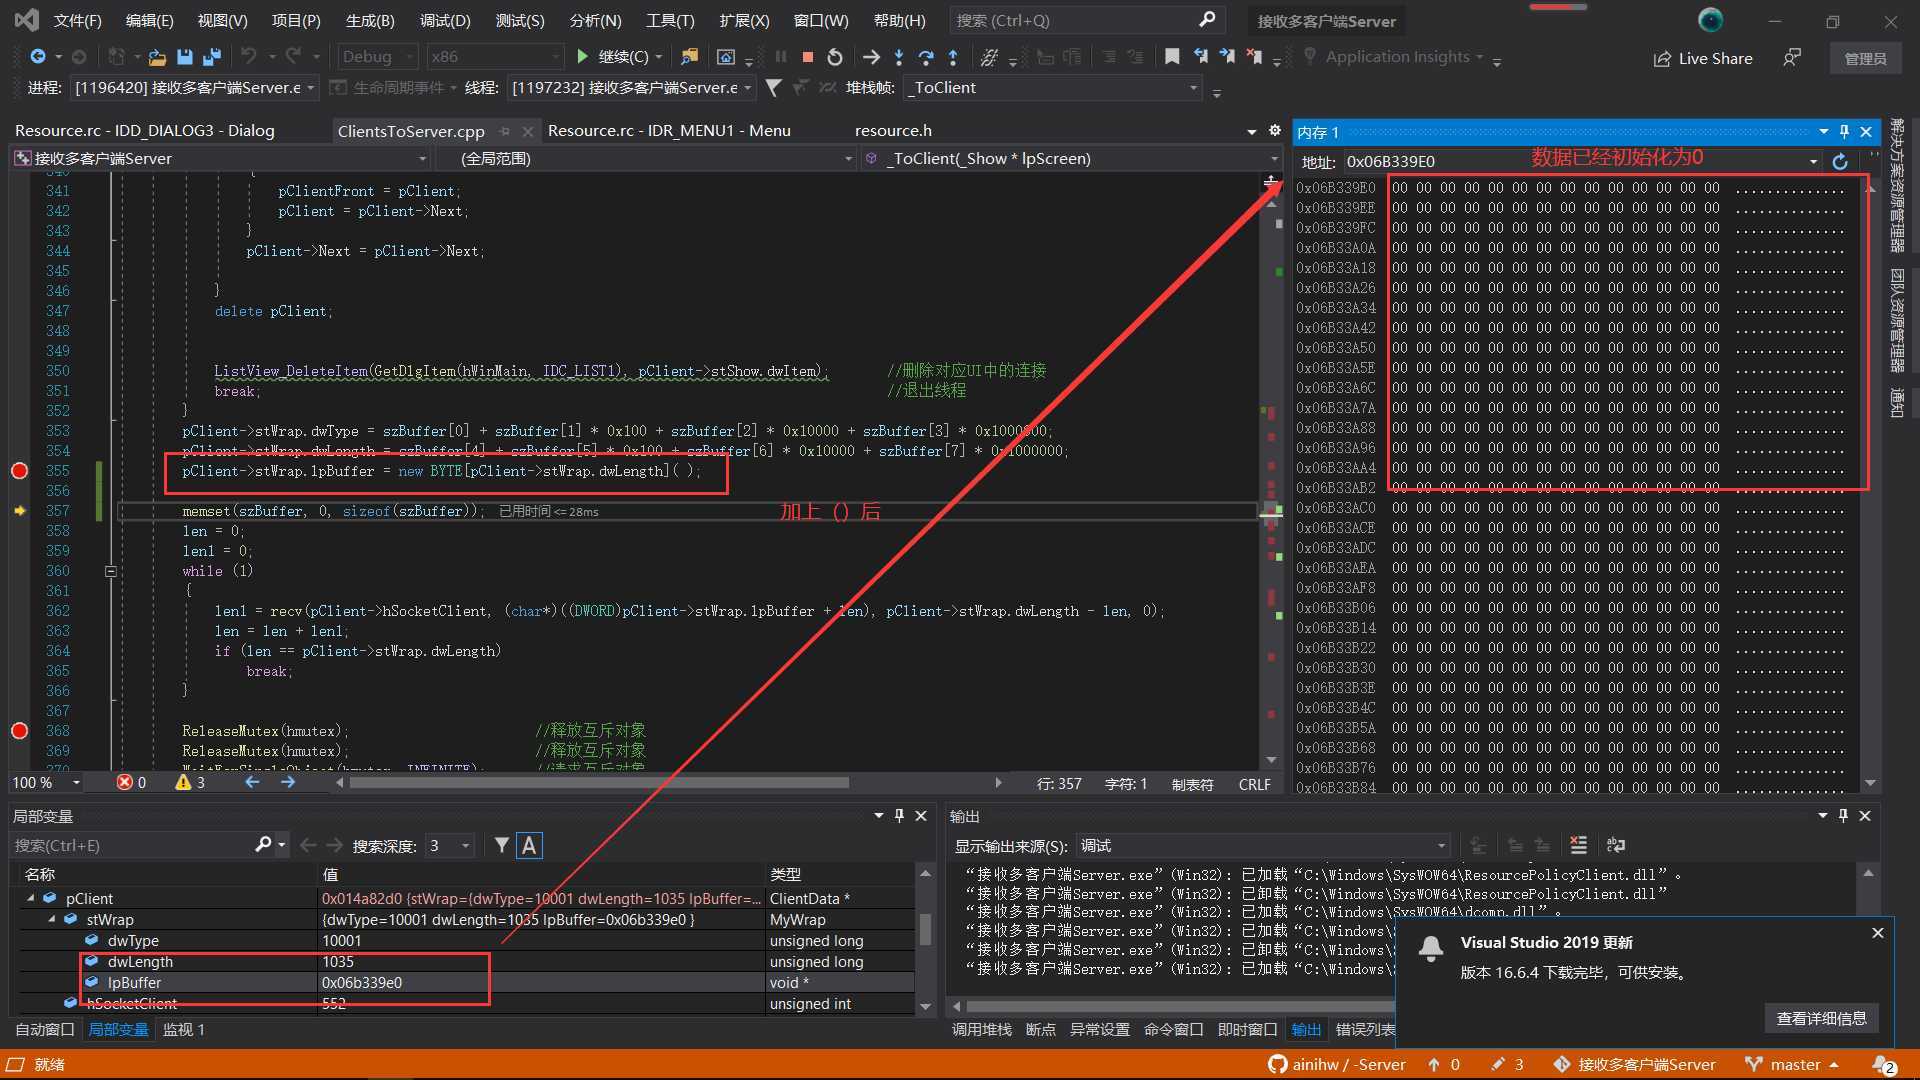The height and width of the screenshot is (1080, 1920).
Task: Dismiss the Visual Studio 2019 update notification
Action: point(1877,932)
